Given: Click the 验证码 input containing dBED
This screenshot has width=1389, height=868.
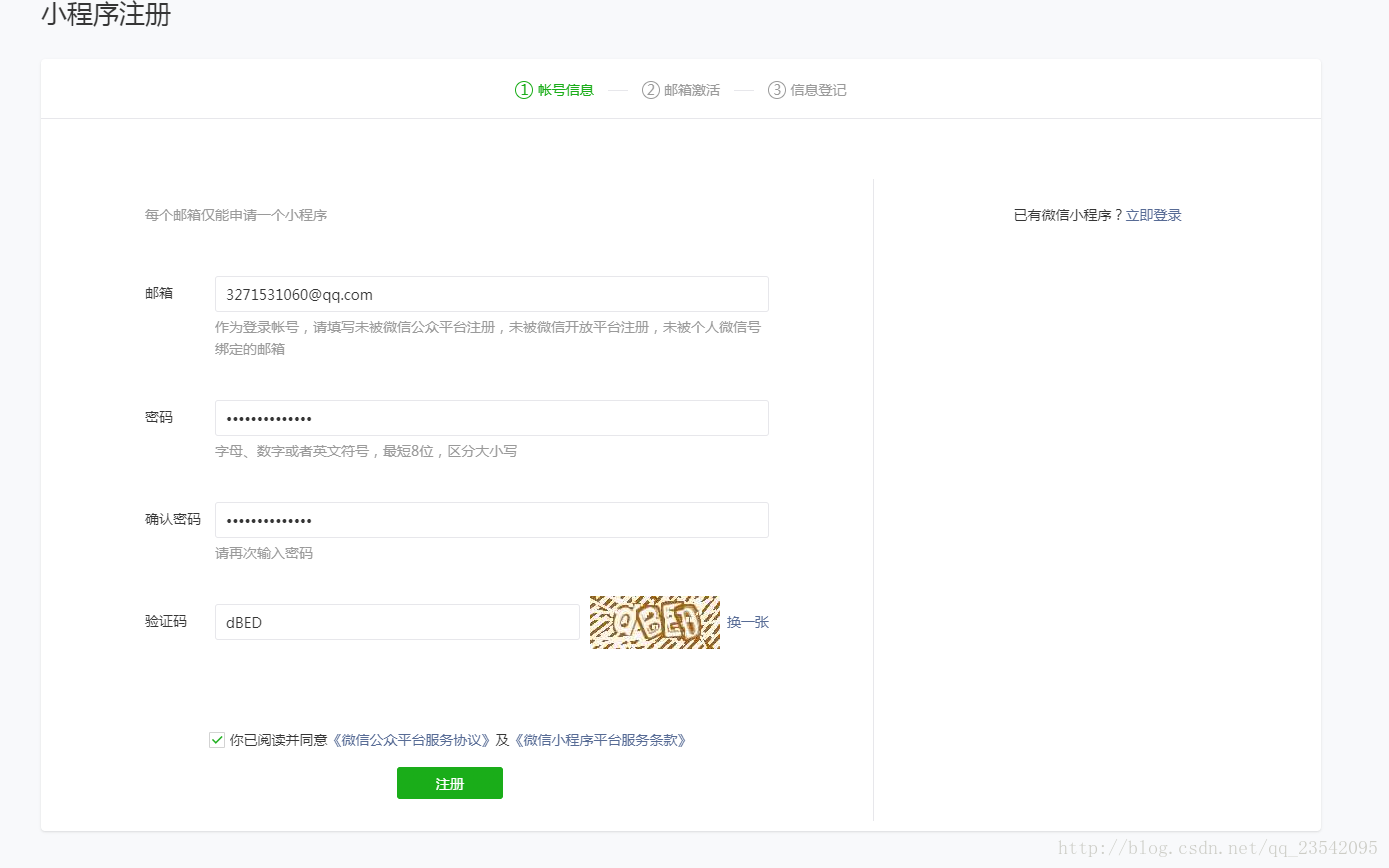Looking at the screenshot, I should pos(397,622).
